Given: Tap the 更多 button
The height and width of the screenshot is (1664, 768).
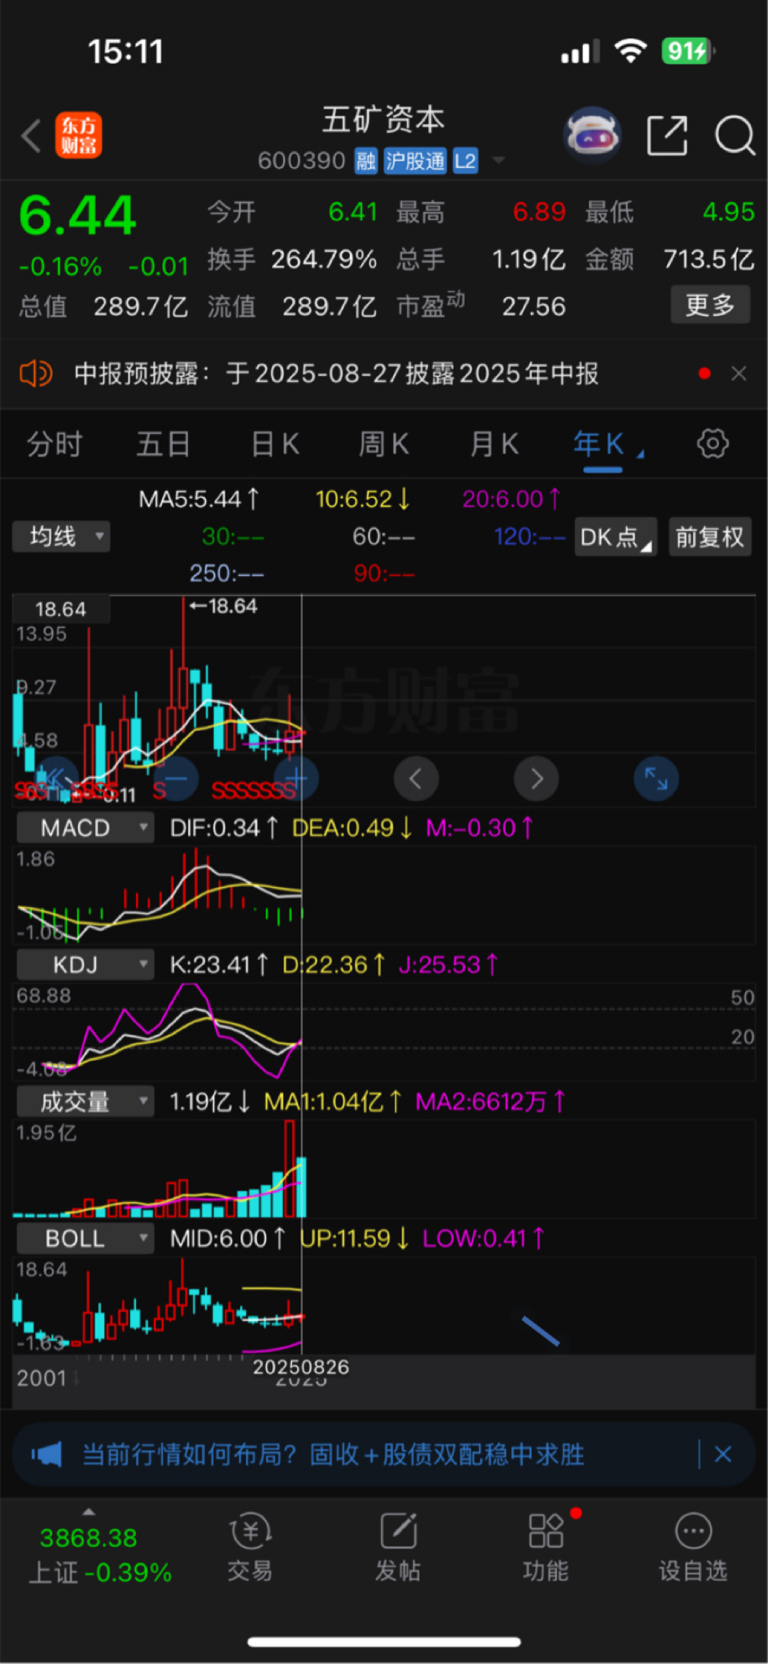Looking at the screenshot, I should click(710, 305).
